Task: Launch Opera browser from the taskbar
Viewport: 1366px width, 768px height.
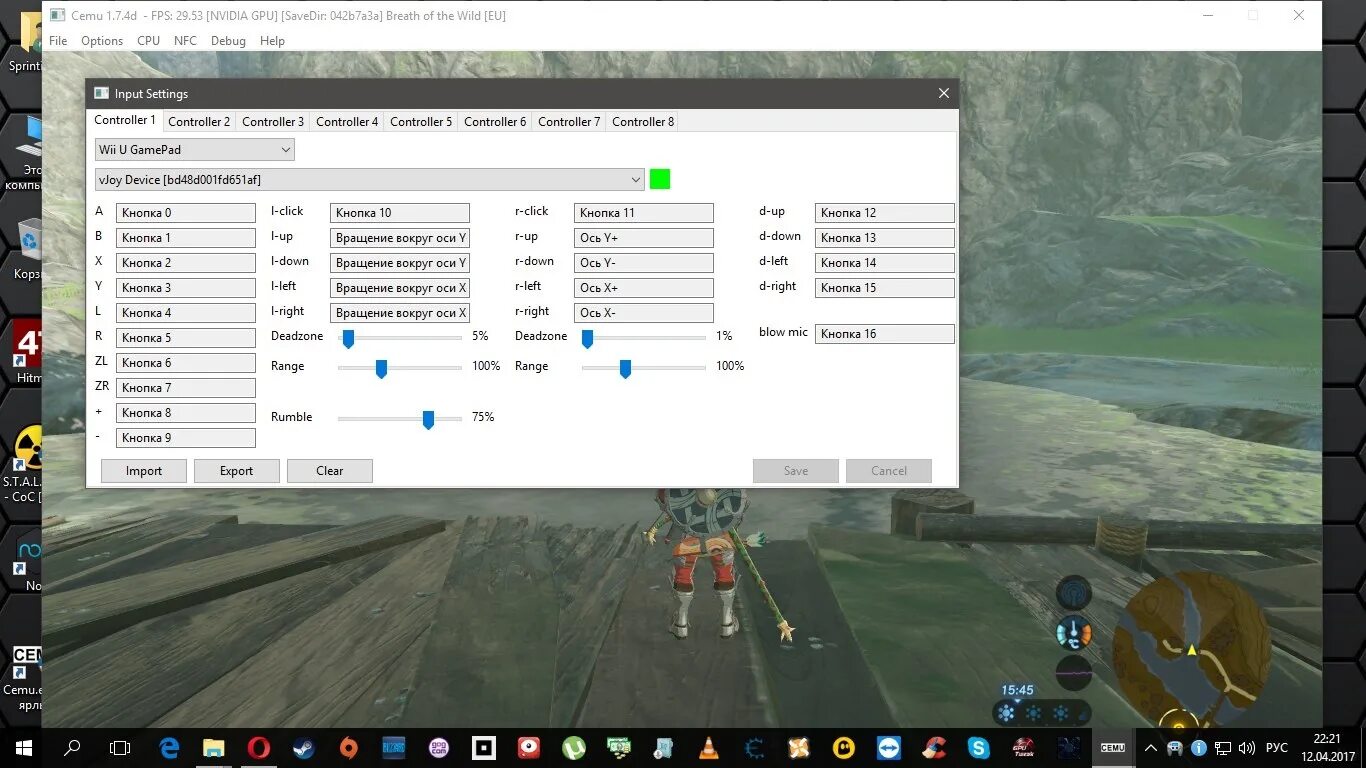Action: [x=259, y=747]
